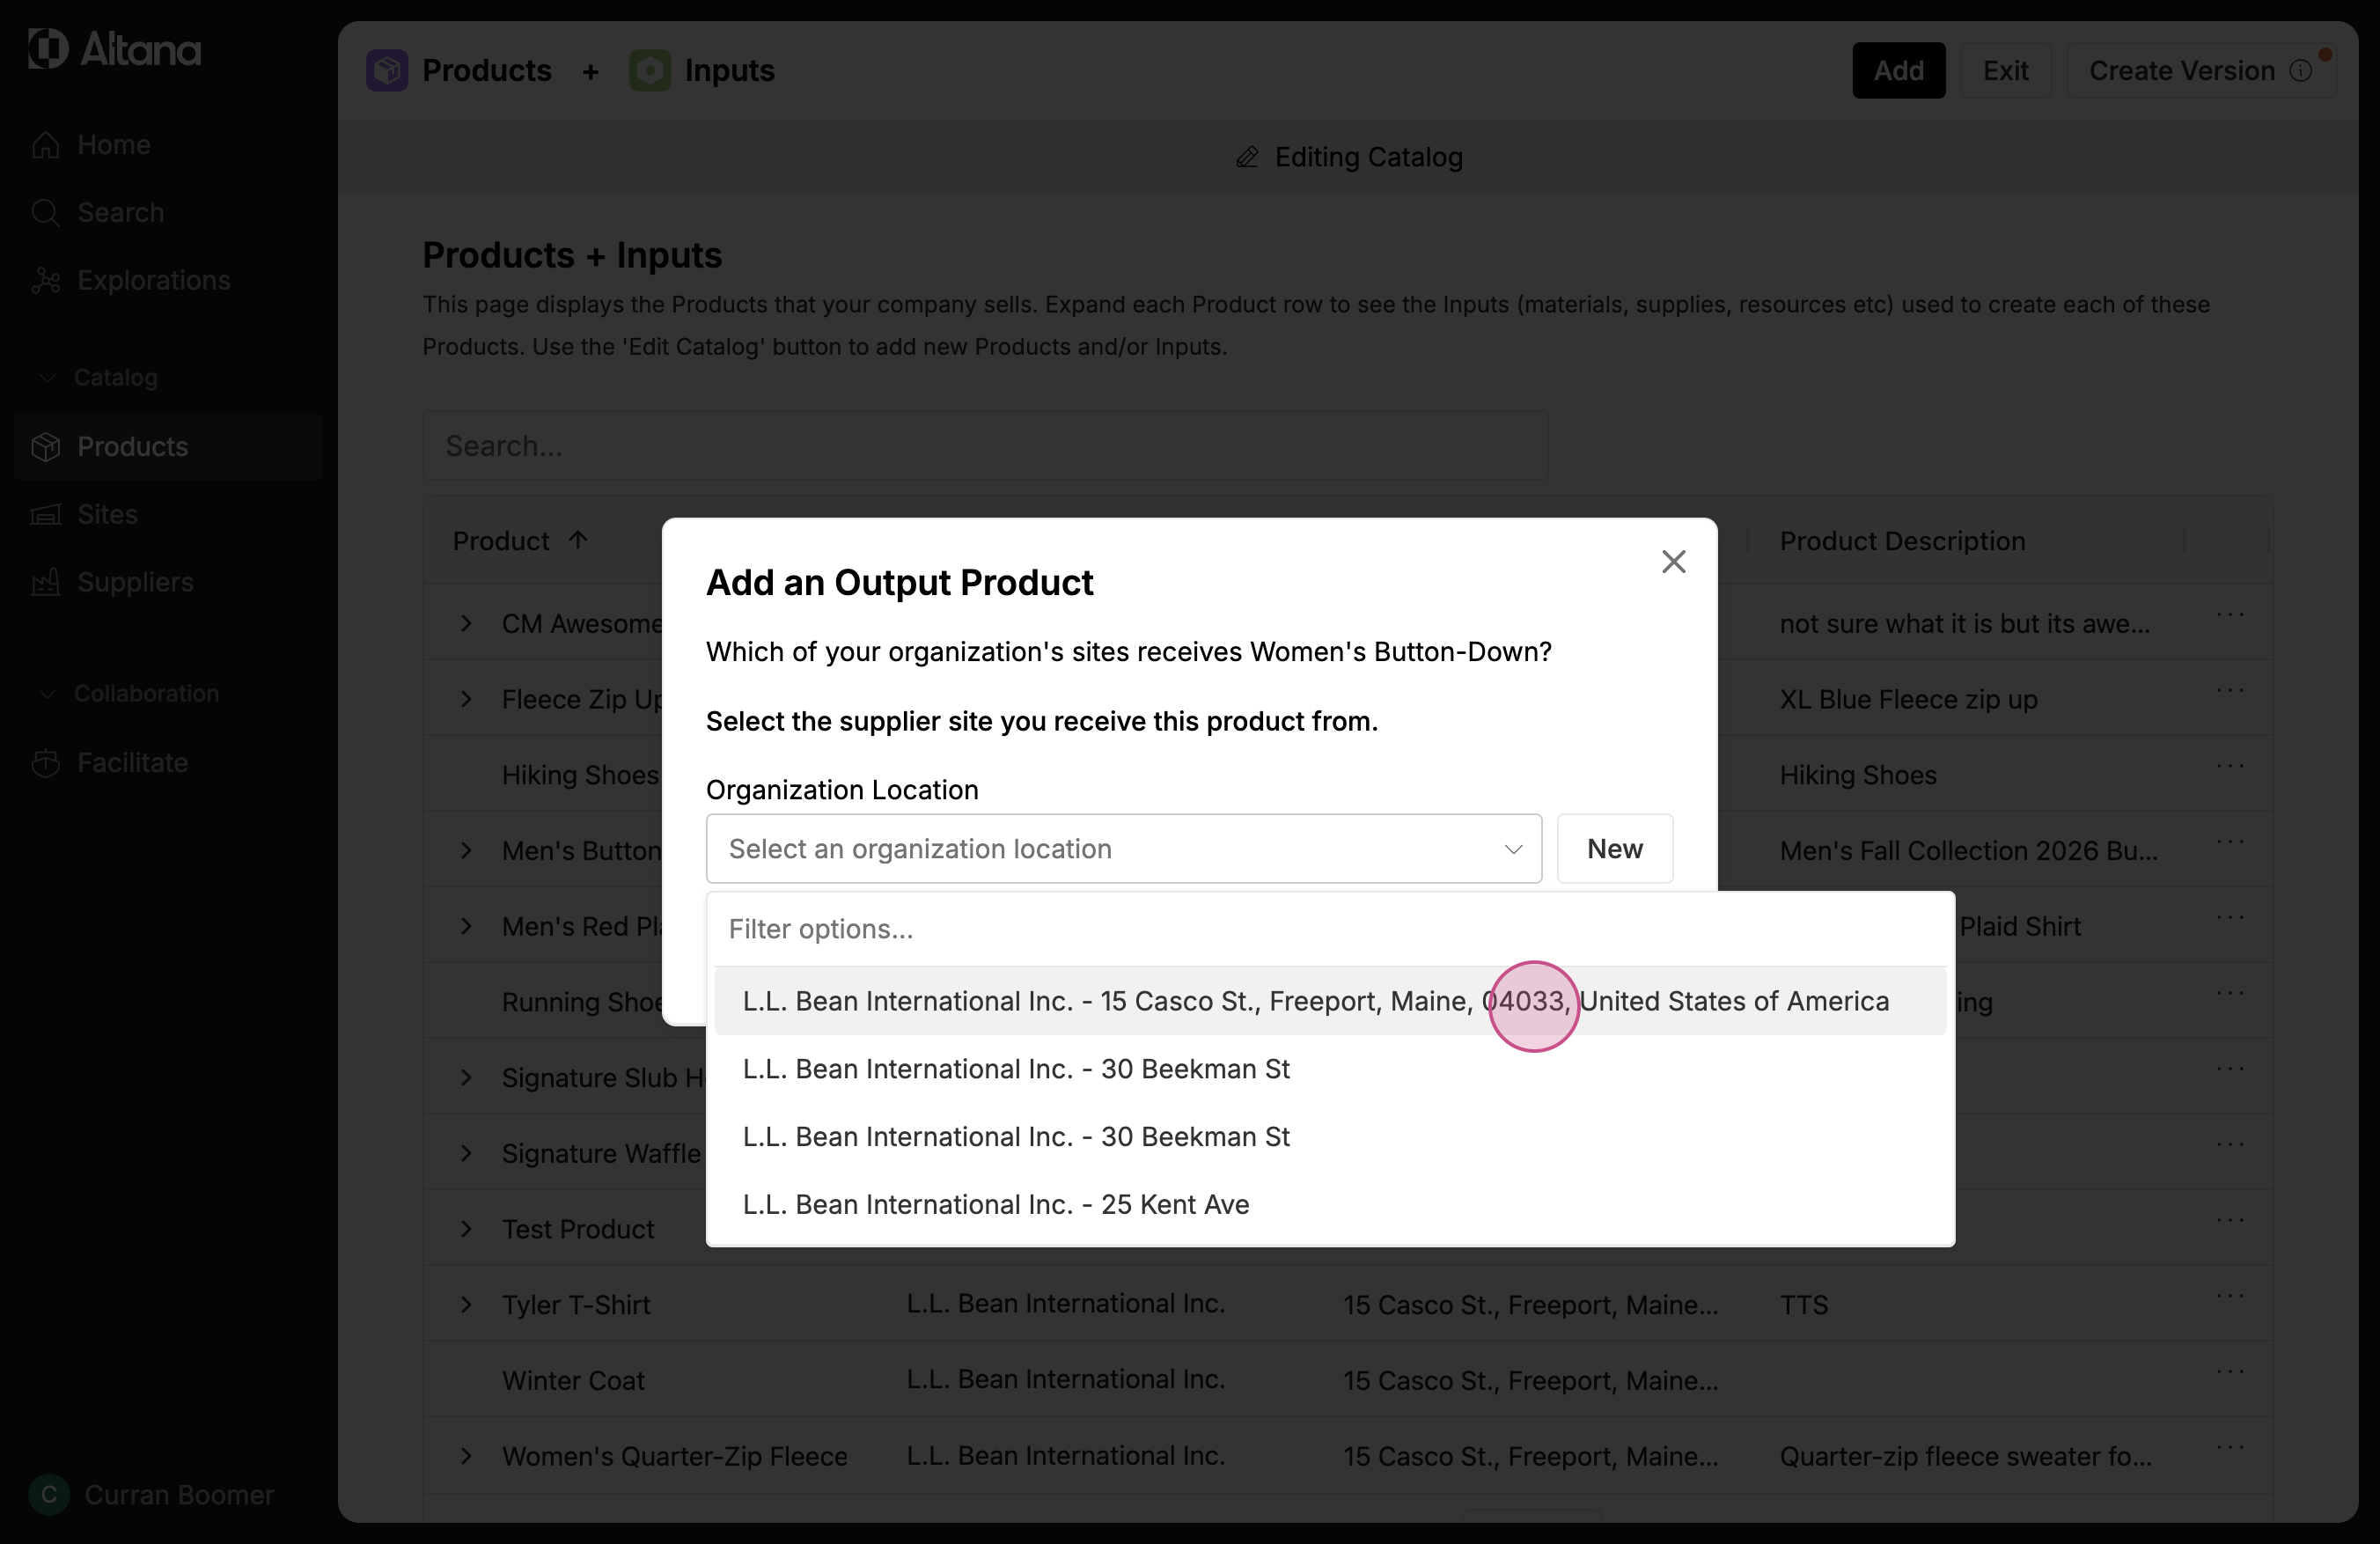
Task: Click the New location button
Action: click(1614, 849)
